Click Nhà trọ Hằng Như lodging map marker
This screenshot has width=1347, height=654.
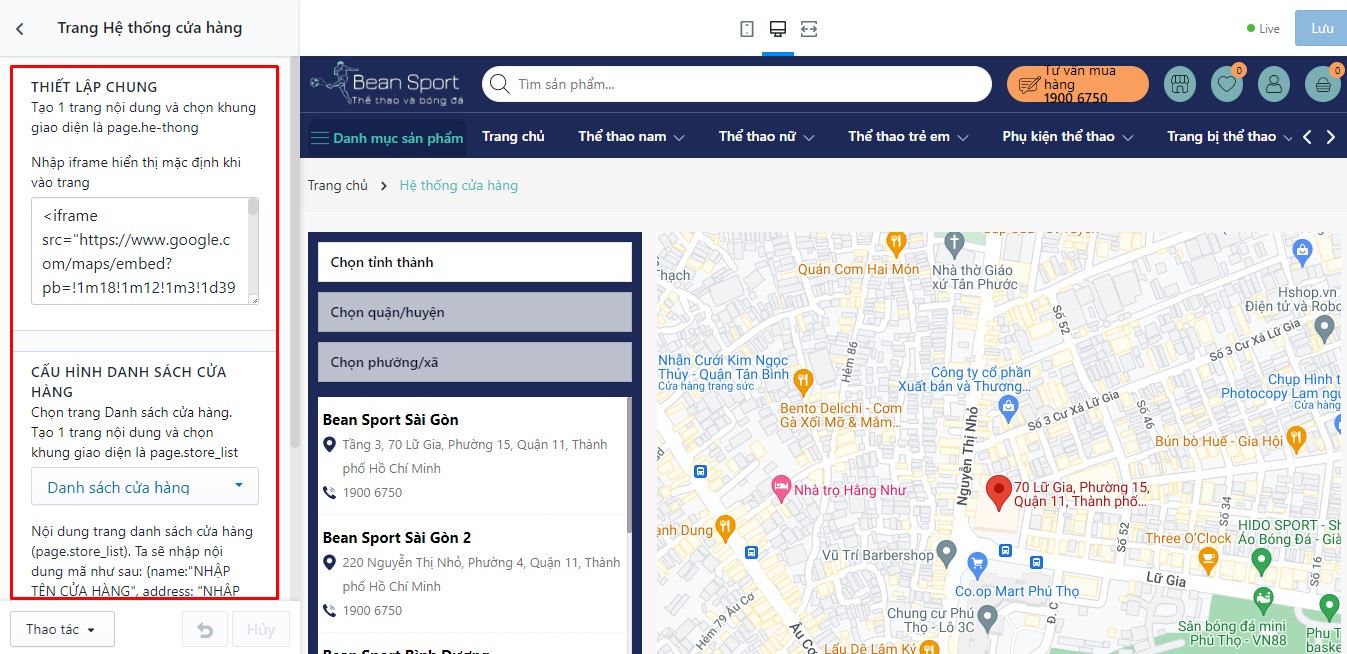click(781, 489)
